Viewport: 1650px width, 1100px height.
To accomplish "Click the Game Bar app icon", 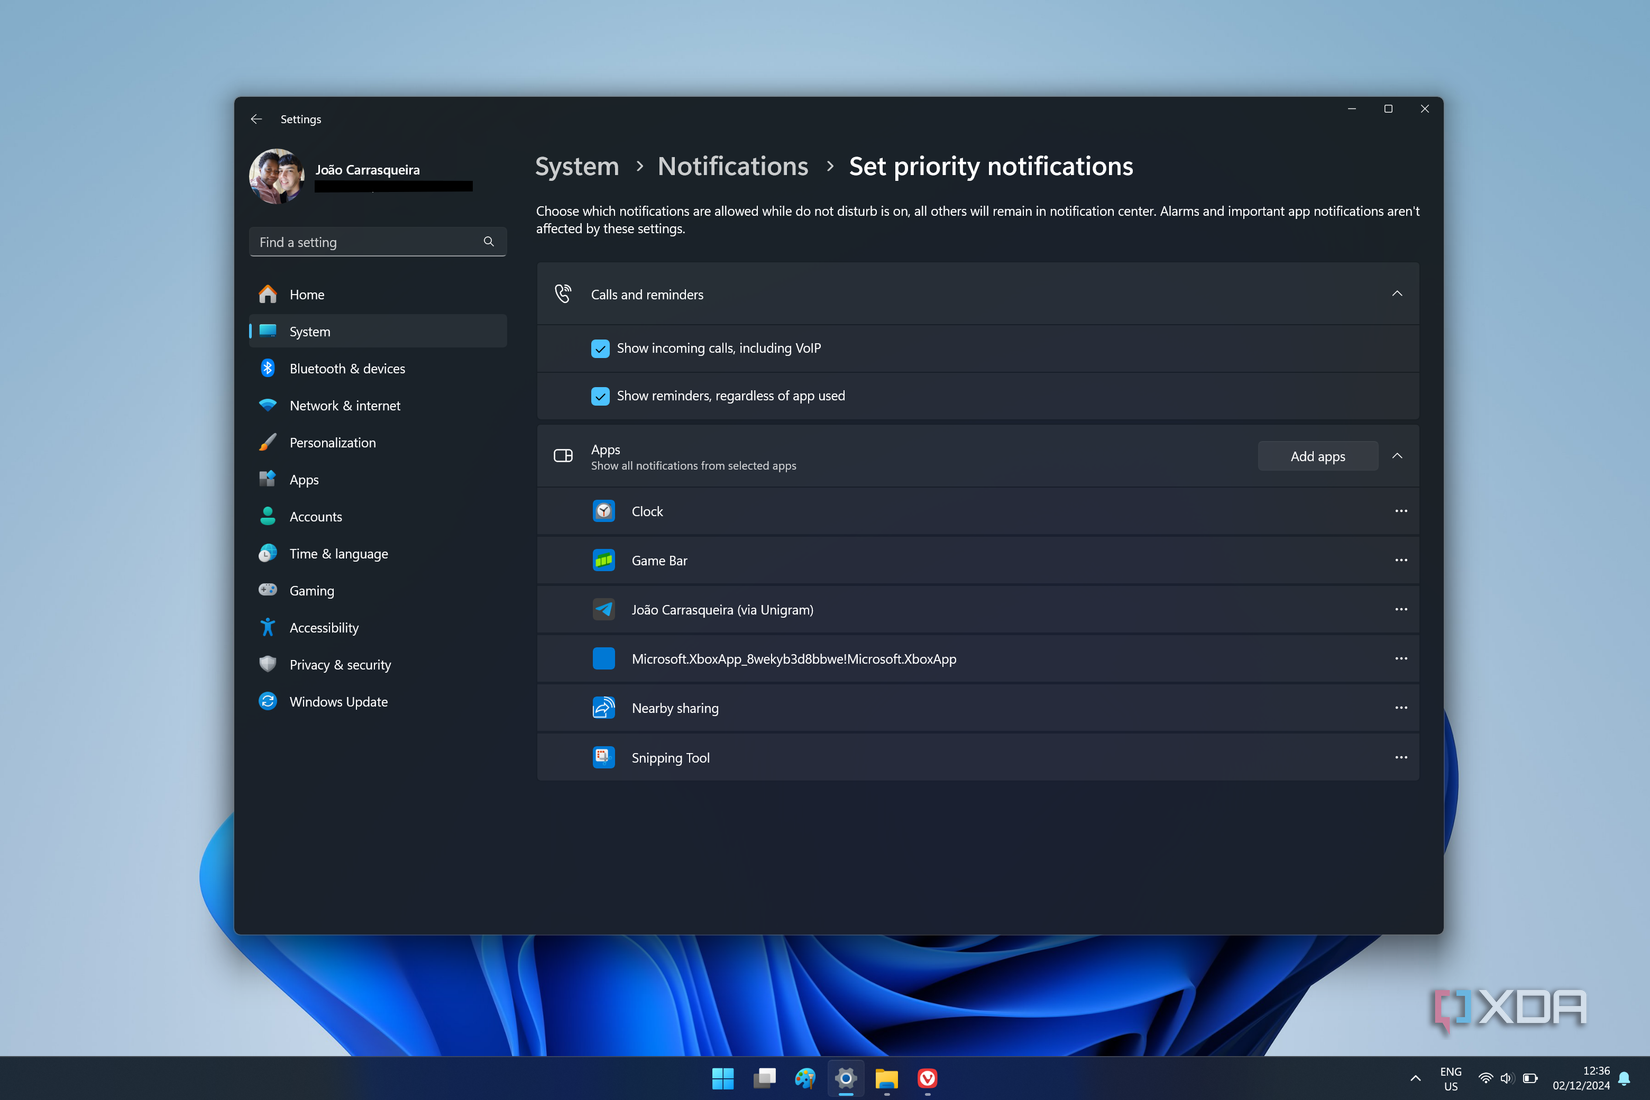I will [604, 560].
